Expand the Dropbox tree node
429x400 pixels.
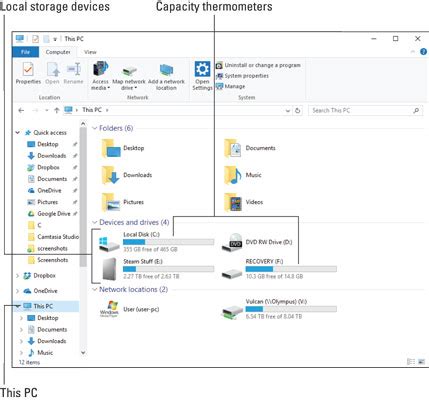click(x=18, y=276)
